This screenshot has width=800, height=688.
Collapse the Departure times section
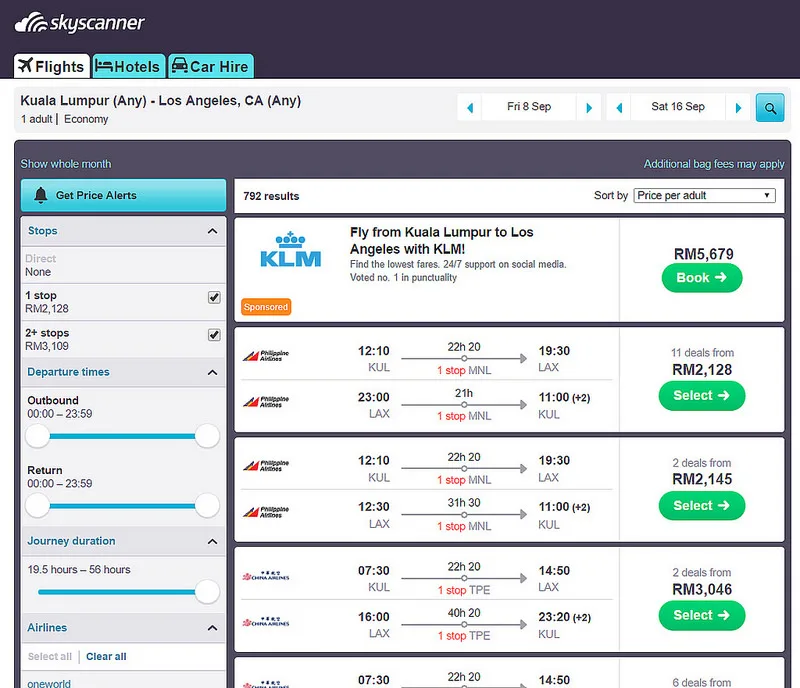point(212,372)
